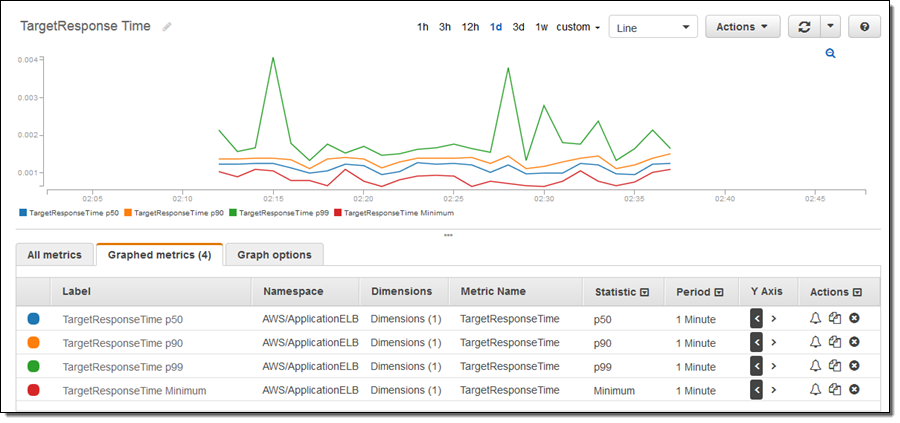Click the pencil icon to edit graph title
Viewport: 900px width, 423px height.
(x=167, y=27)
